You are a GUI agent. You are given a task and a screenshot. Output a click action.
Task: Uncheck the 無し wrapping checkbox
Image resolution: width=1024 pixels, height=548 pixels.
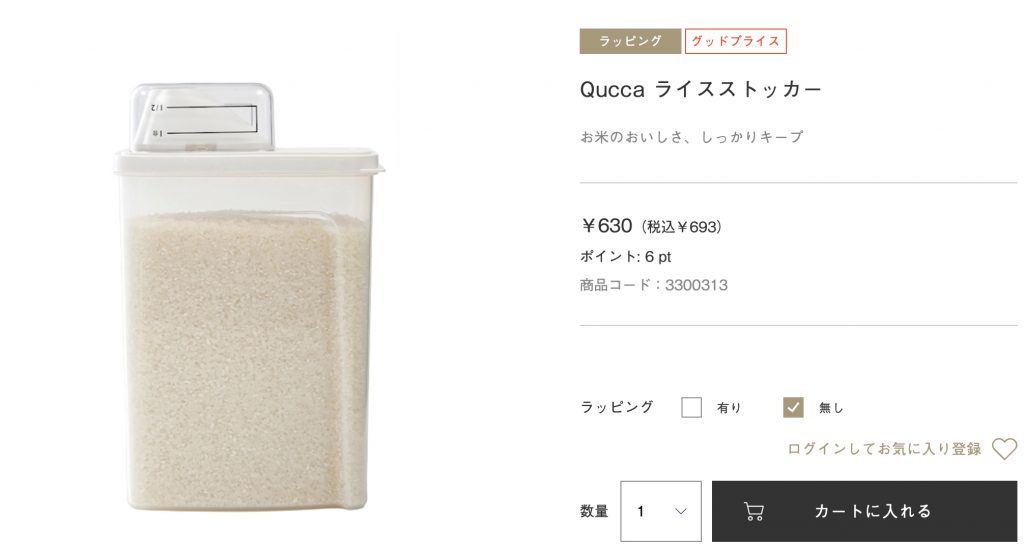(793, 408)
